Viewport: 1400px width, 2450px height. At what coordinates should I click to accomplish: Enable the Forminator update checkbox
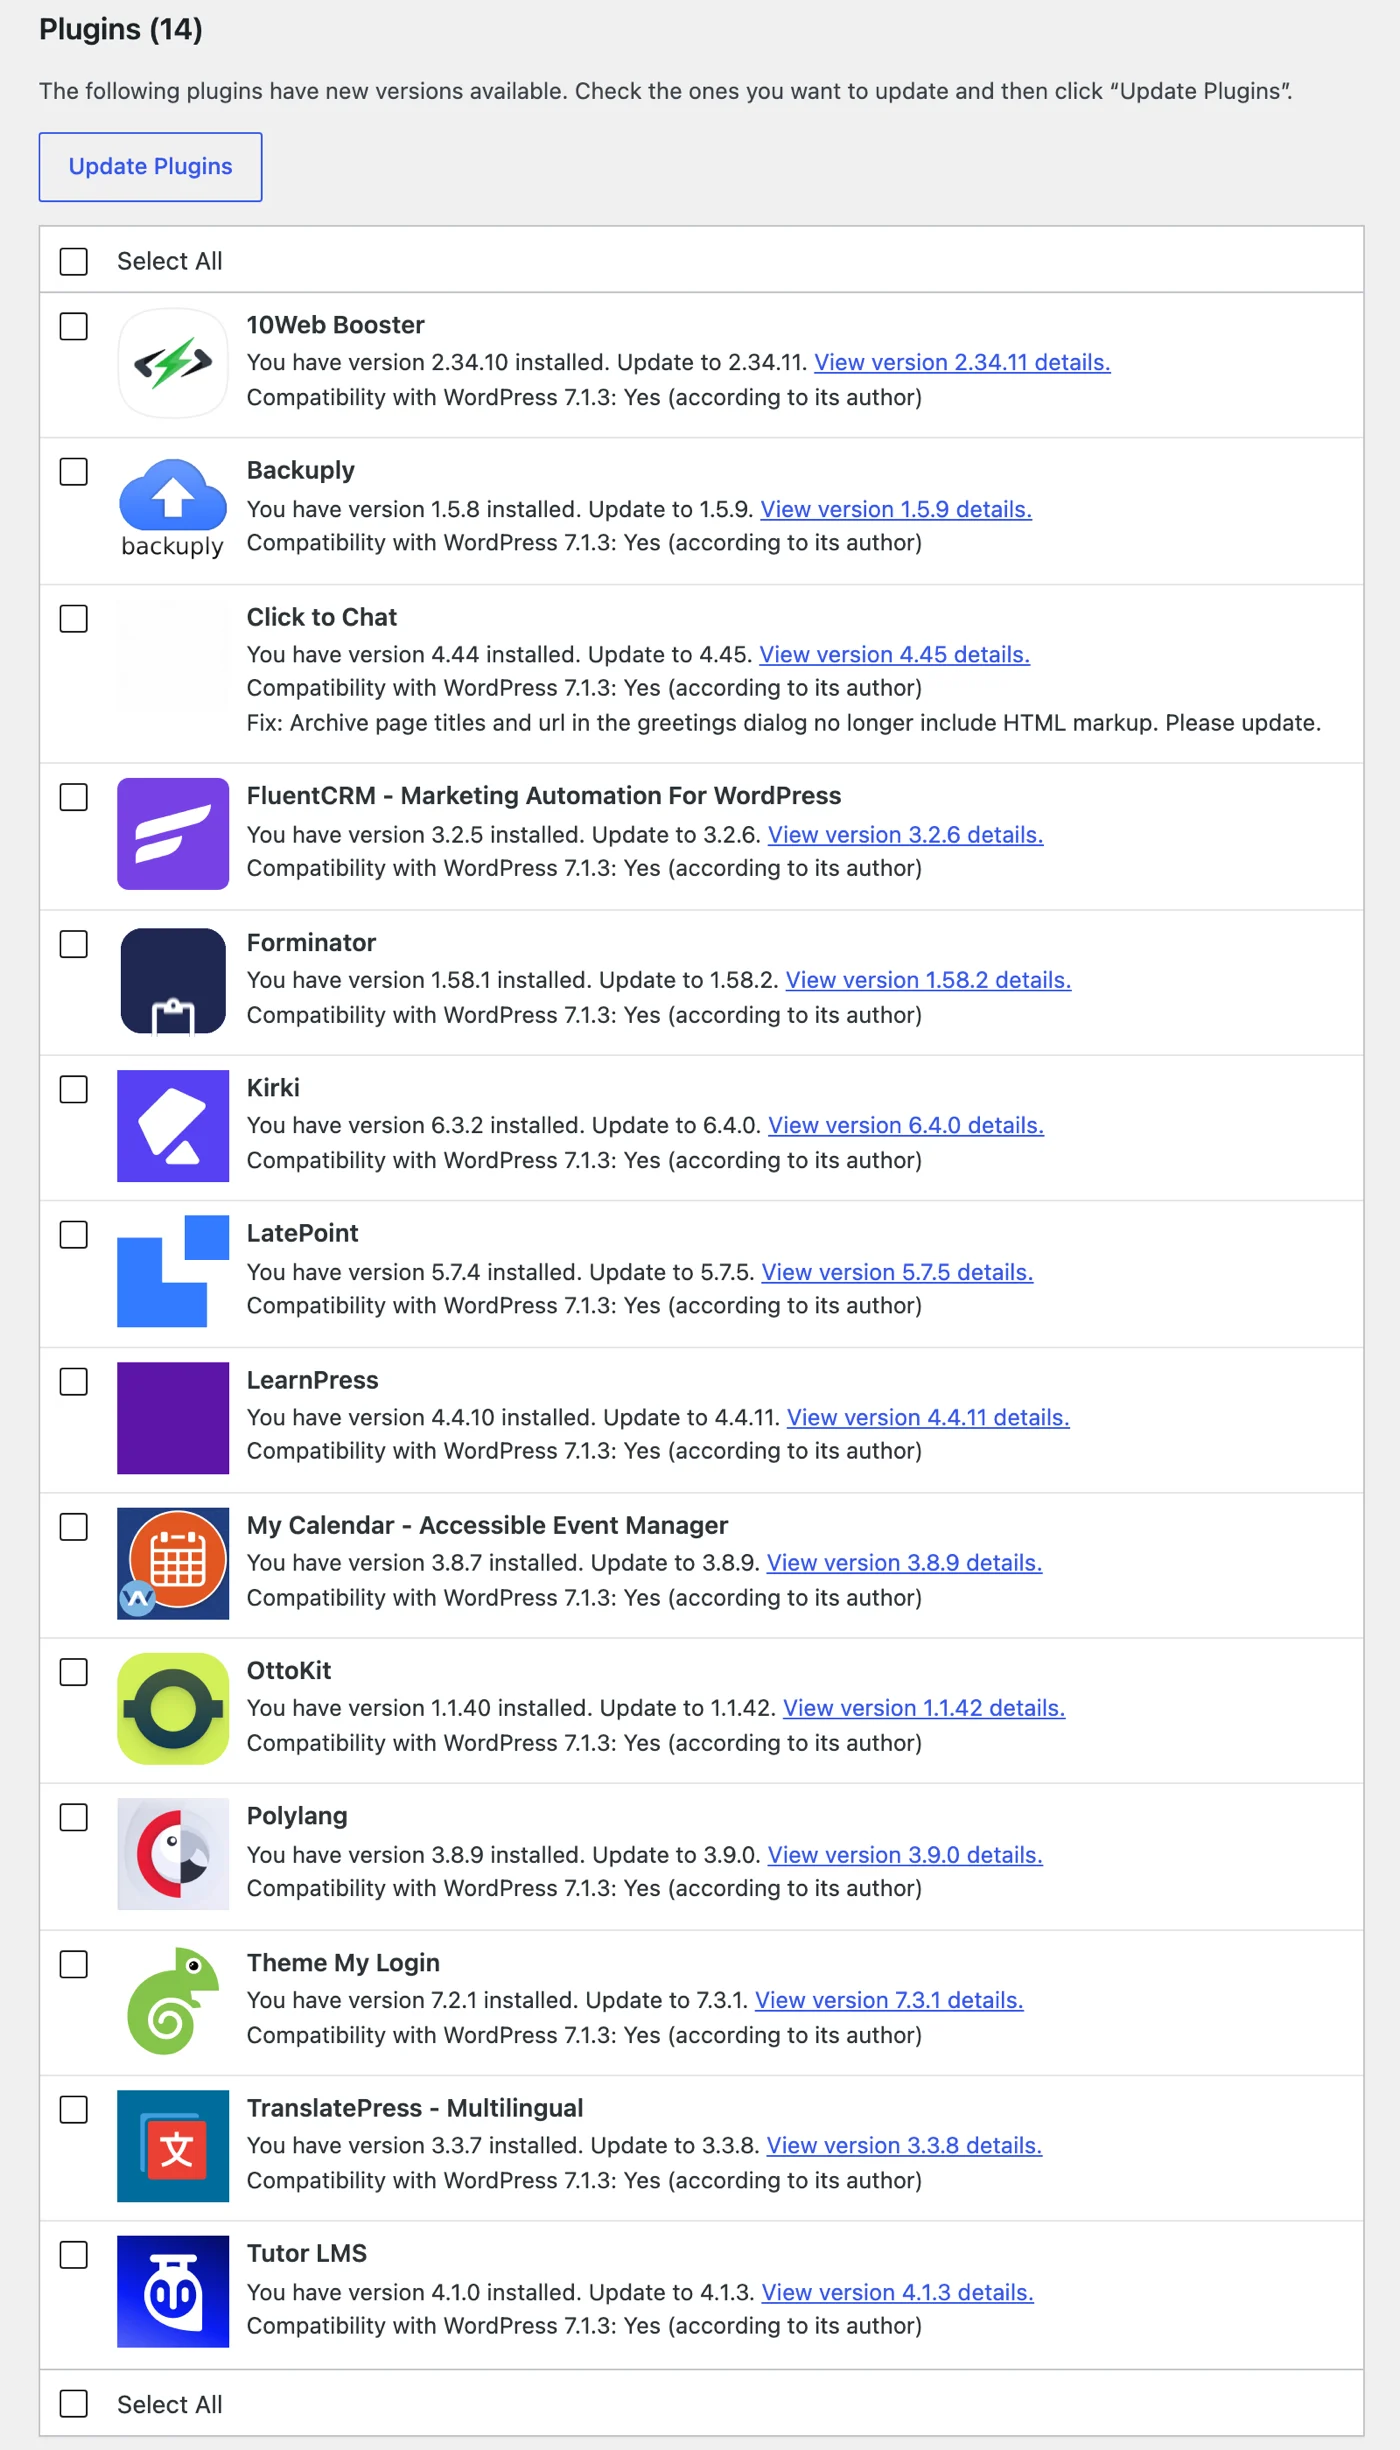pyautogui.click(x=74, y=944)
